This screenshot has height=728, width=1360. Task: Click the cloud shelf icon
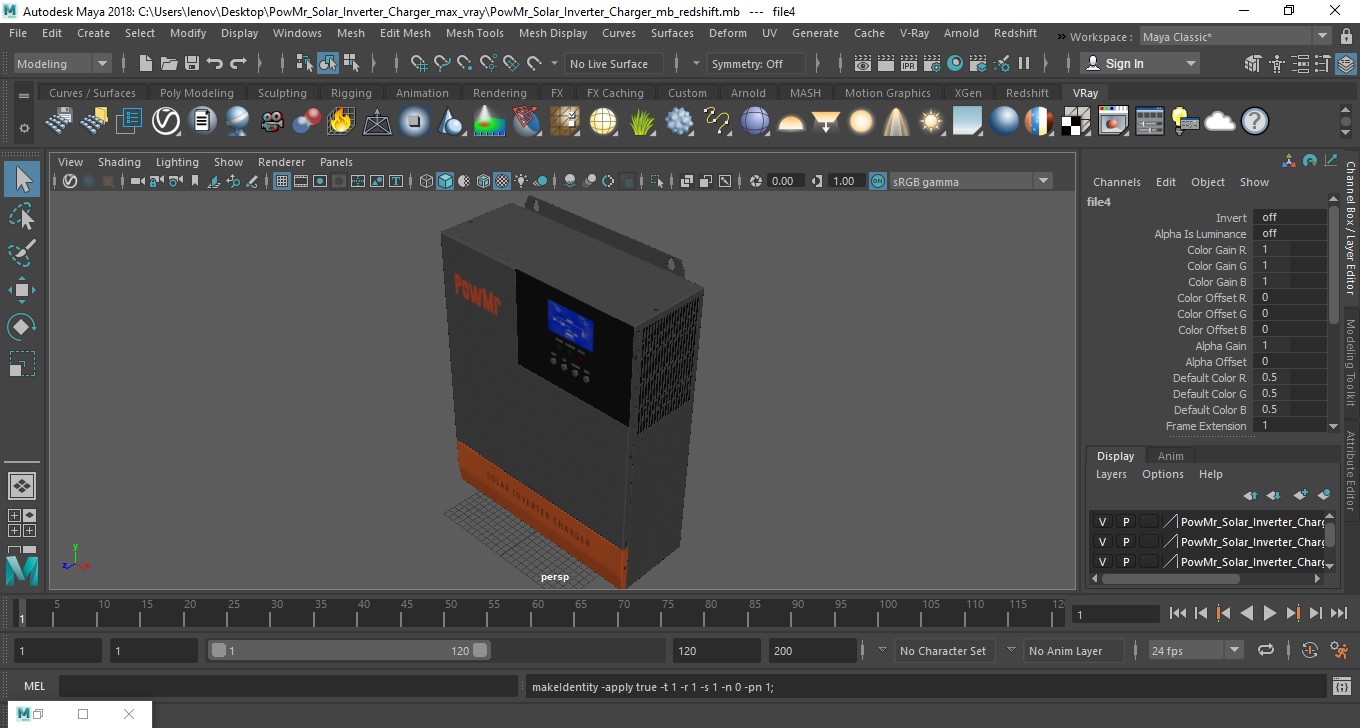pos(1220,122)
